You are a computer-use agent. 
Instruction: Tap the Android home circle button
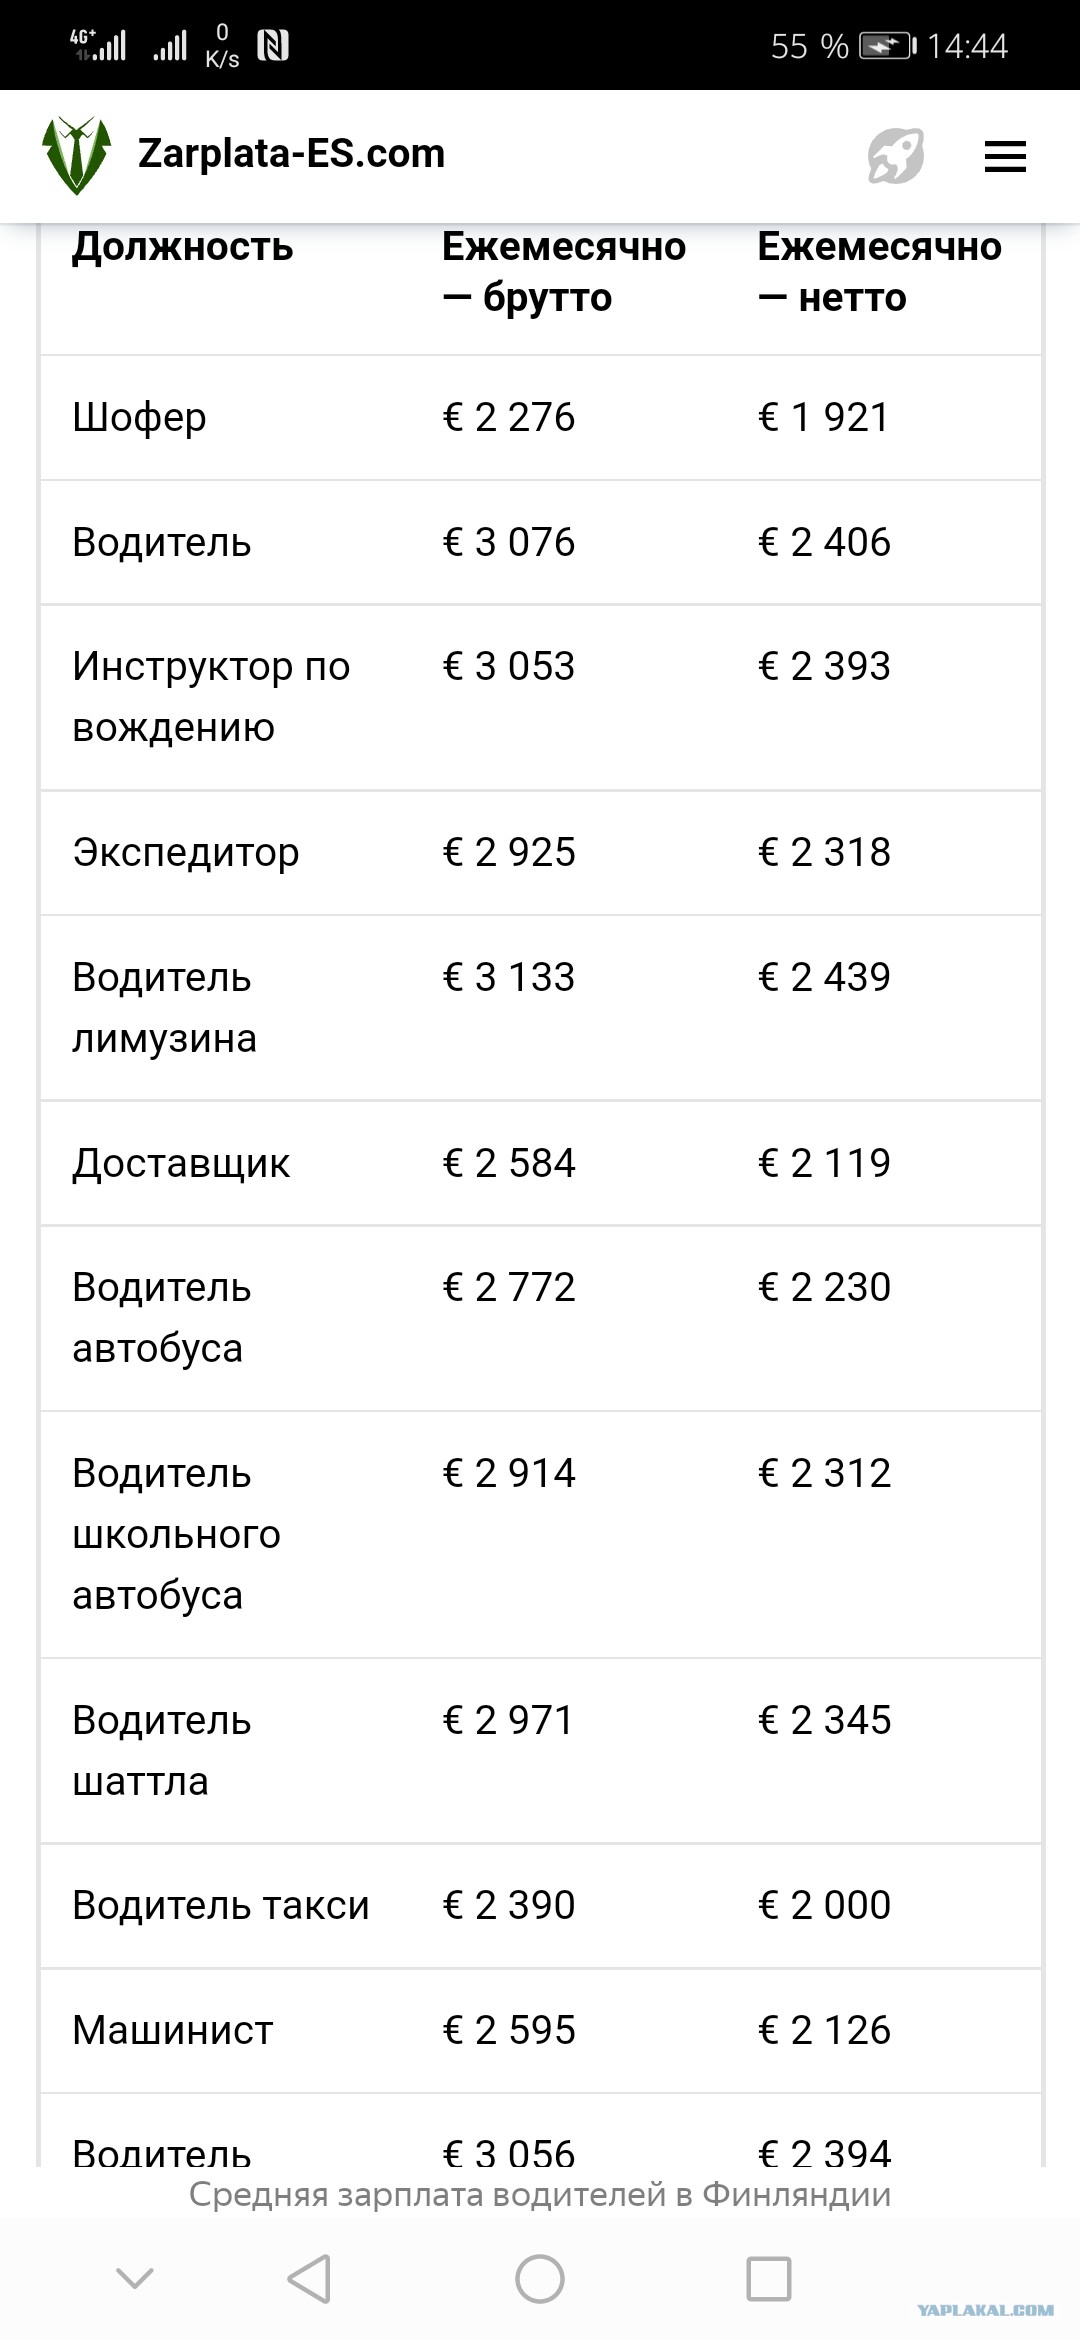540,2279
